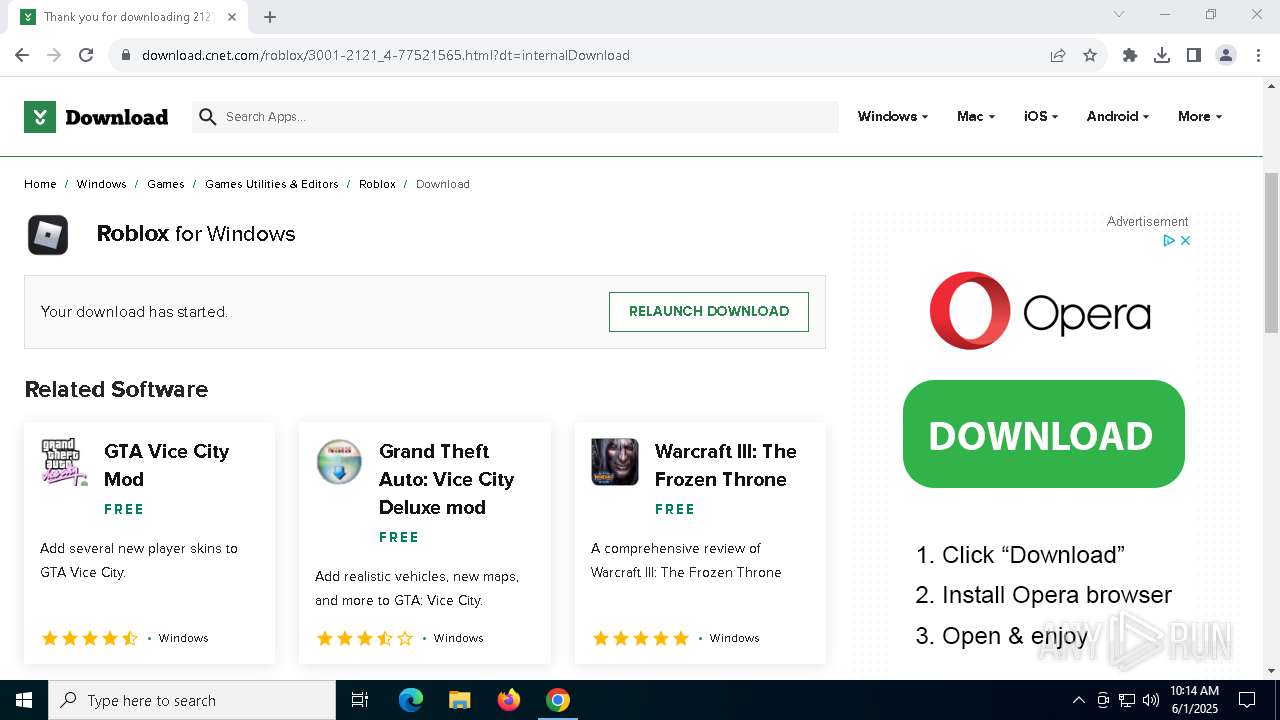
Task: Open the Warcraft III Frozen Throne thumbnail
Action: [x=615, y=462]
